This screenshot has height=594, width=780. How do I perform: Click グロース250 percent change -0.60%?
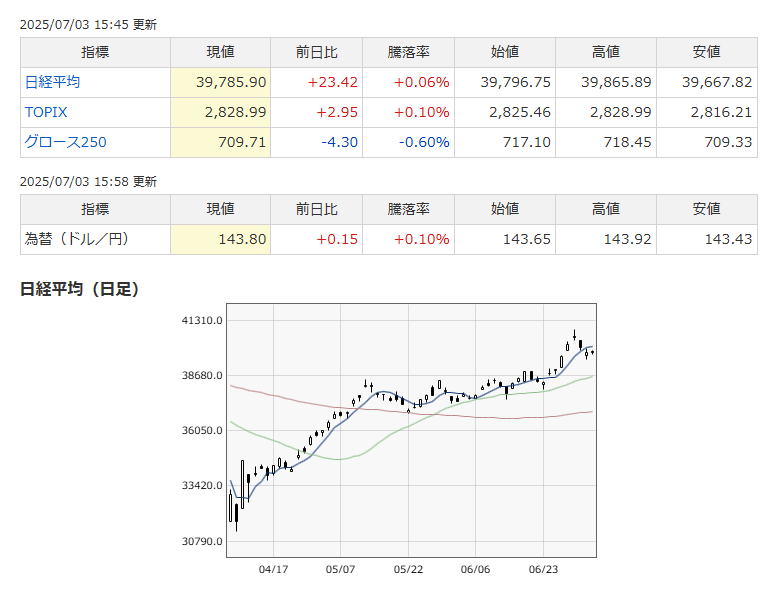(424, 142)
